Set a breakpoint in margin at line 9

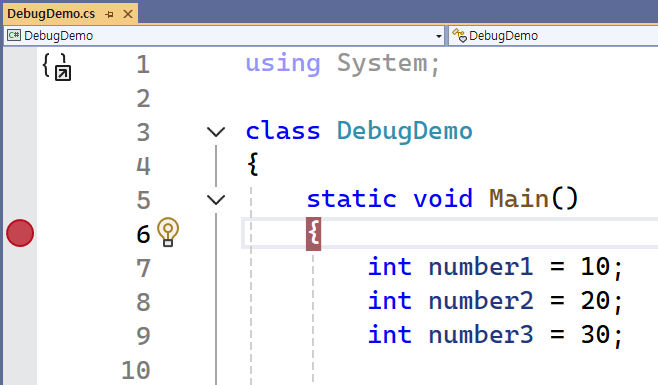20,335
